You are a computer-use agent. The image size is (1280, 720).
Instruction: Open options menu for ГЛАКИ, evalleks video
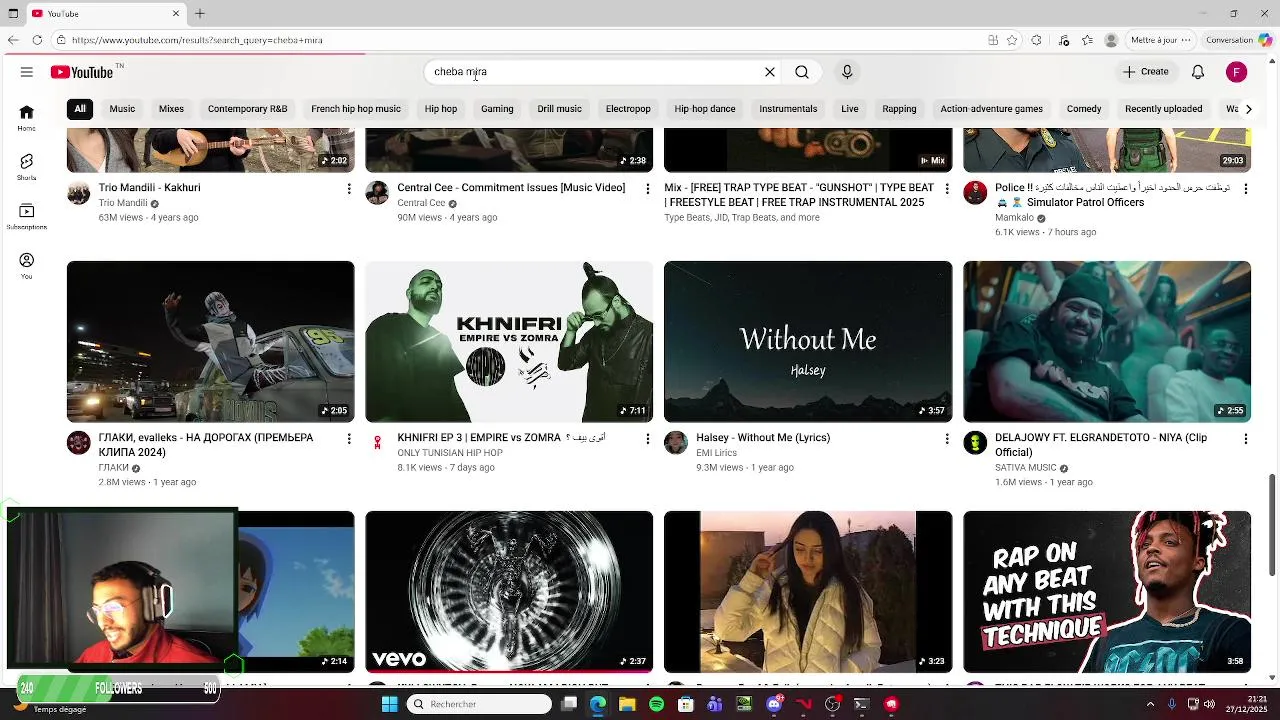click(349, 438)
